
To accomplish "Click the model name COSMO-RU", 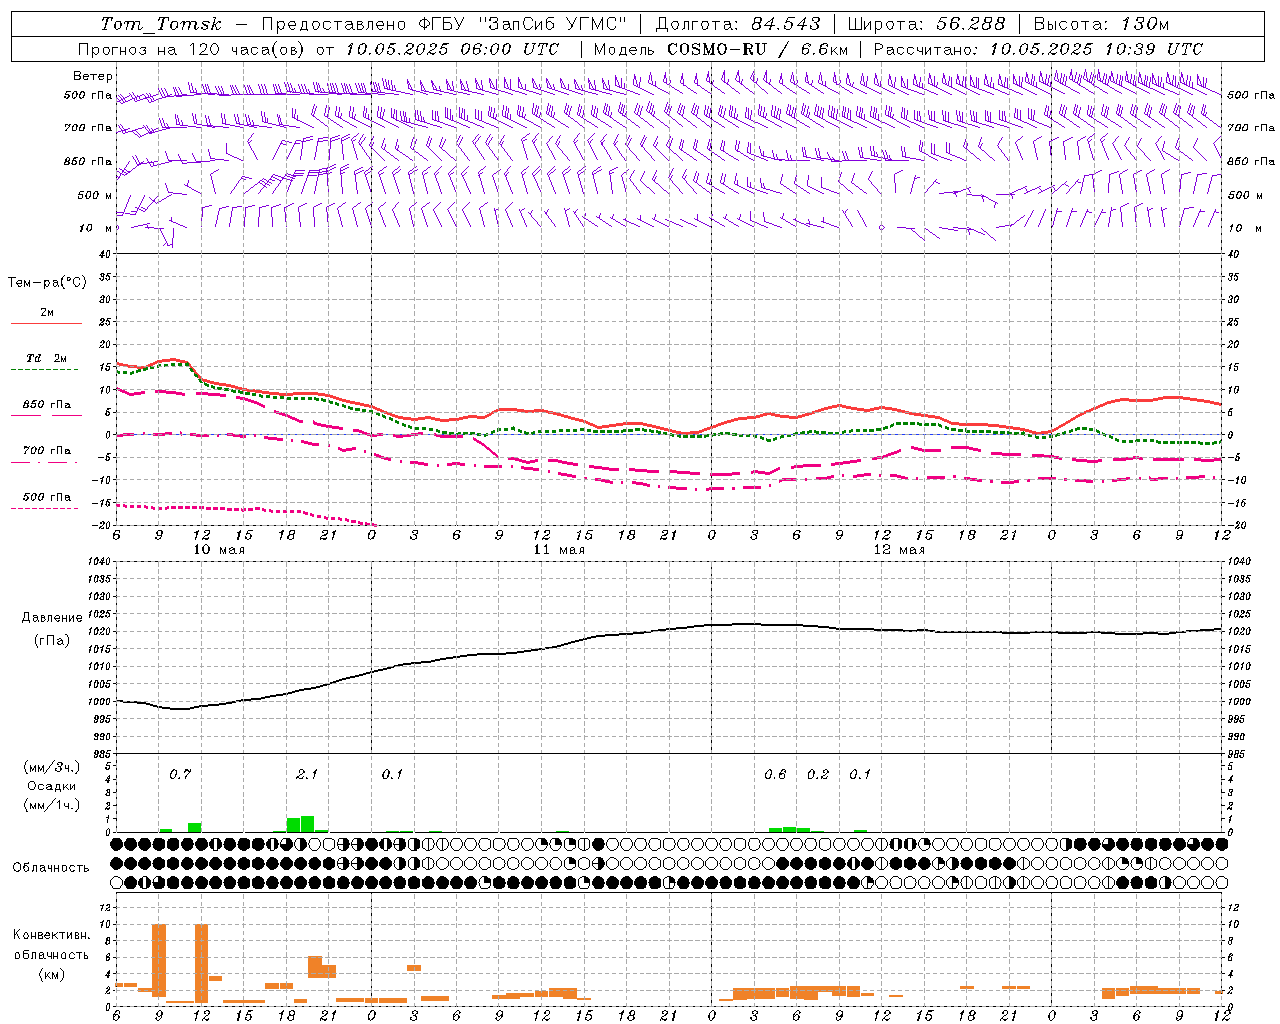I will pos(716,49).
